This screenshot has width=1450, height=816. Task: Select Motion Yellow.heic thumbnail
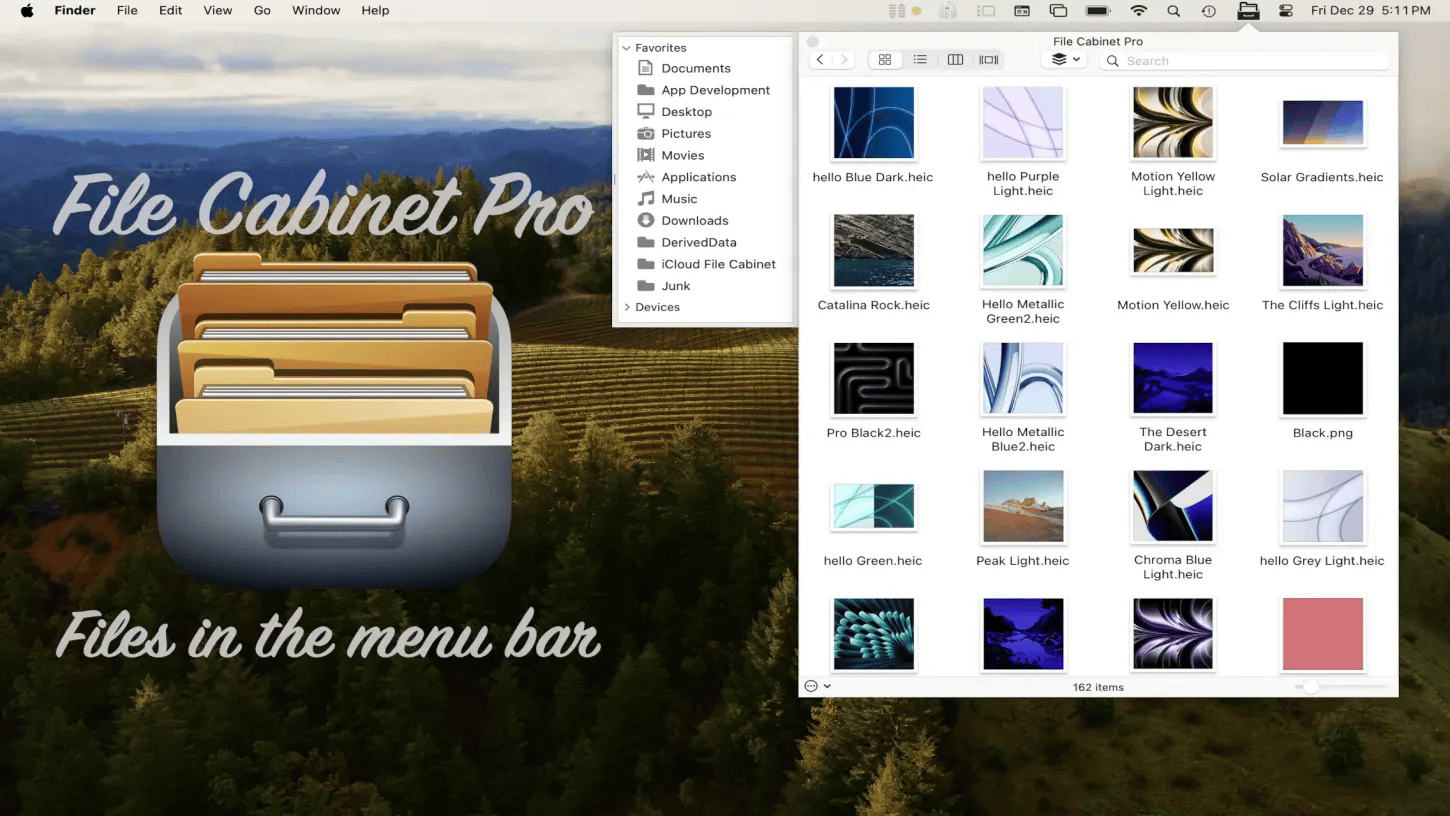(1173, 251)
